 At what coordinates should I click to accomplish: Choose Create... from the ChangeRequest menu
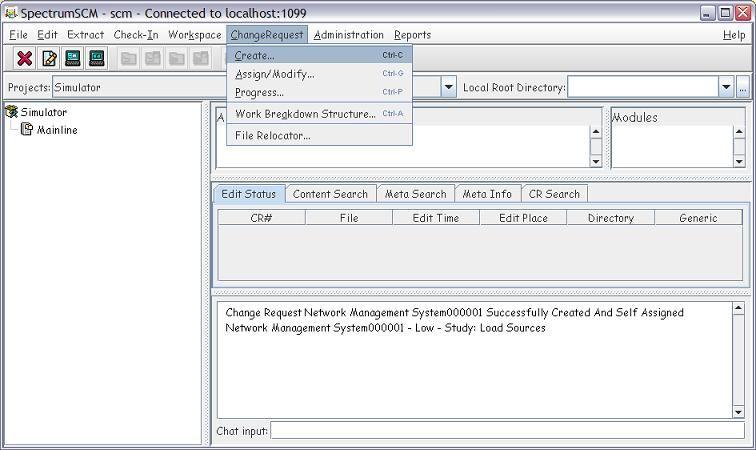pyautogui.click(x=255, y=56)
